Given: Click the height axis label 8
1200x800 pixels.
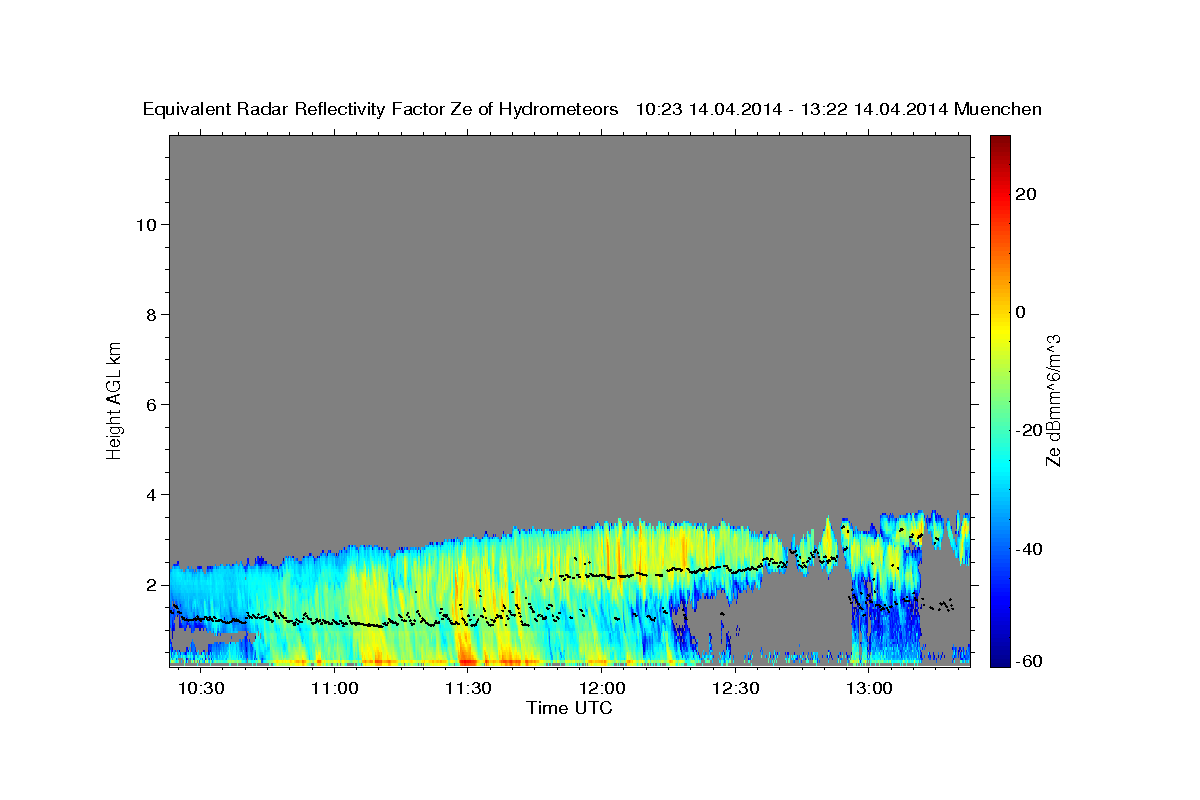Looking at the screenshot, I should click(153, 315).
